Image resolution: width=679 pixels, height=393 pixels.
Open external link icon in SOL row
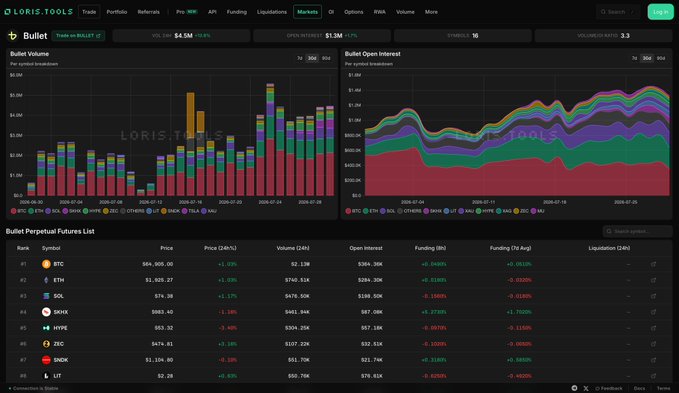[653, 296]
